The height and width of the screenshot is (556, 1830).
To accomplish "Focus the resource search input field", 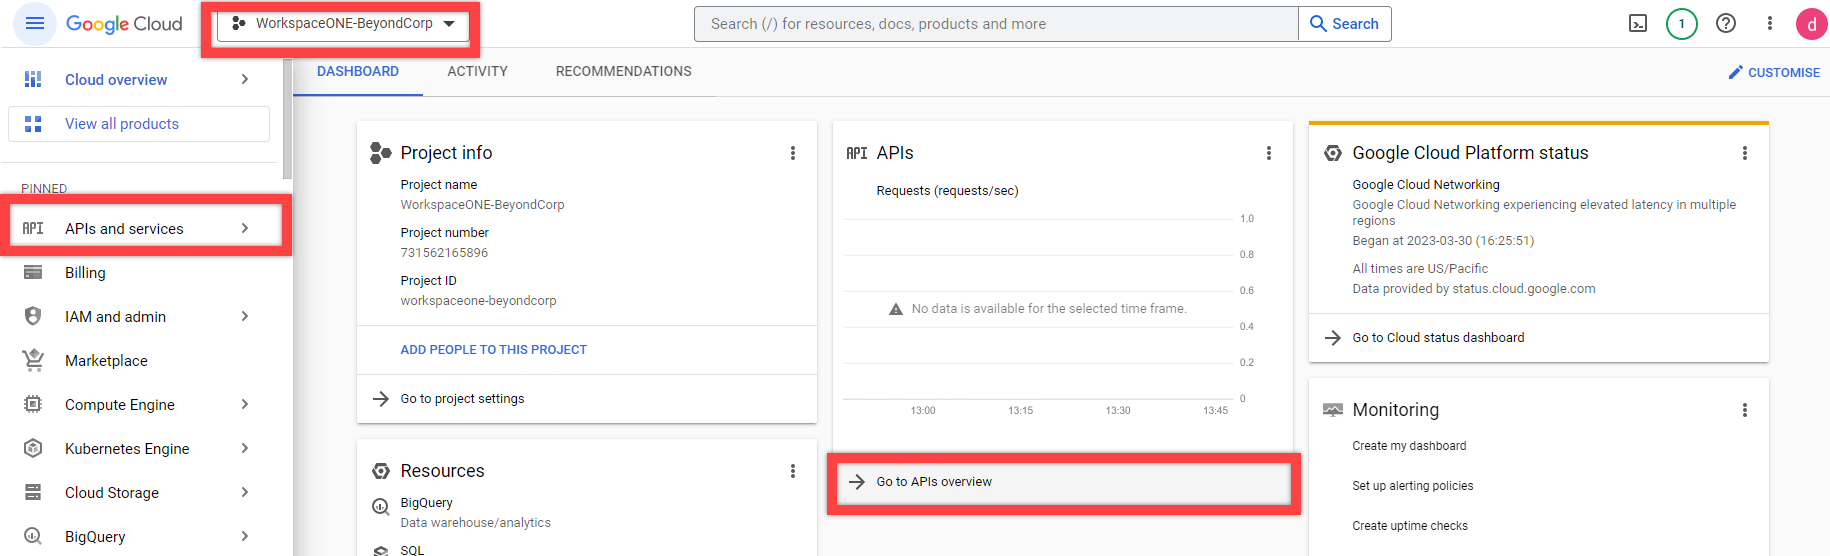I will pos(995,24).
